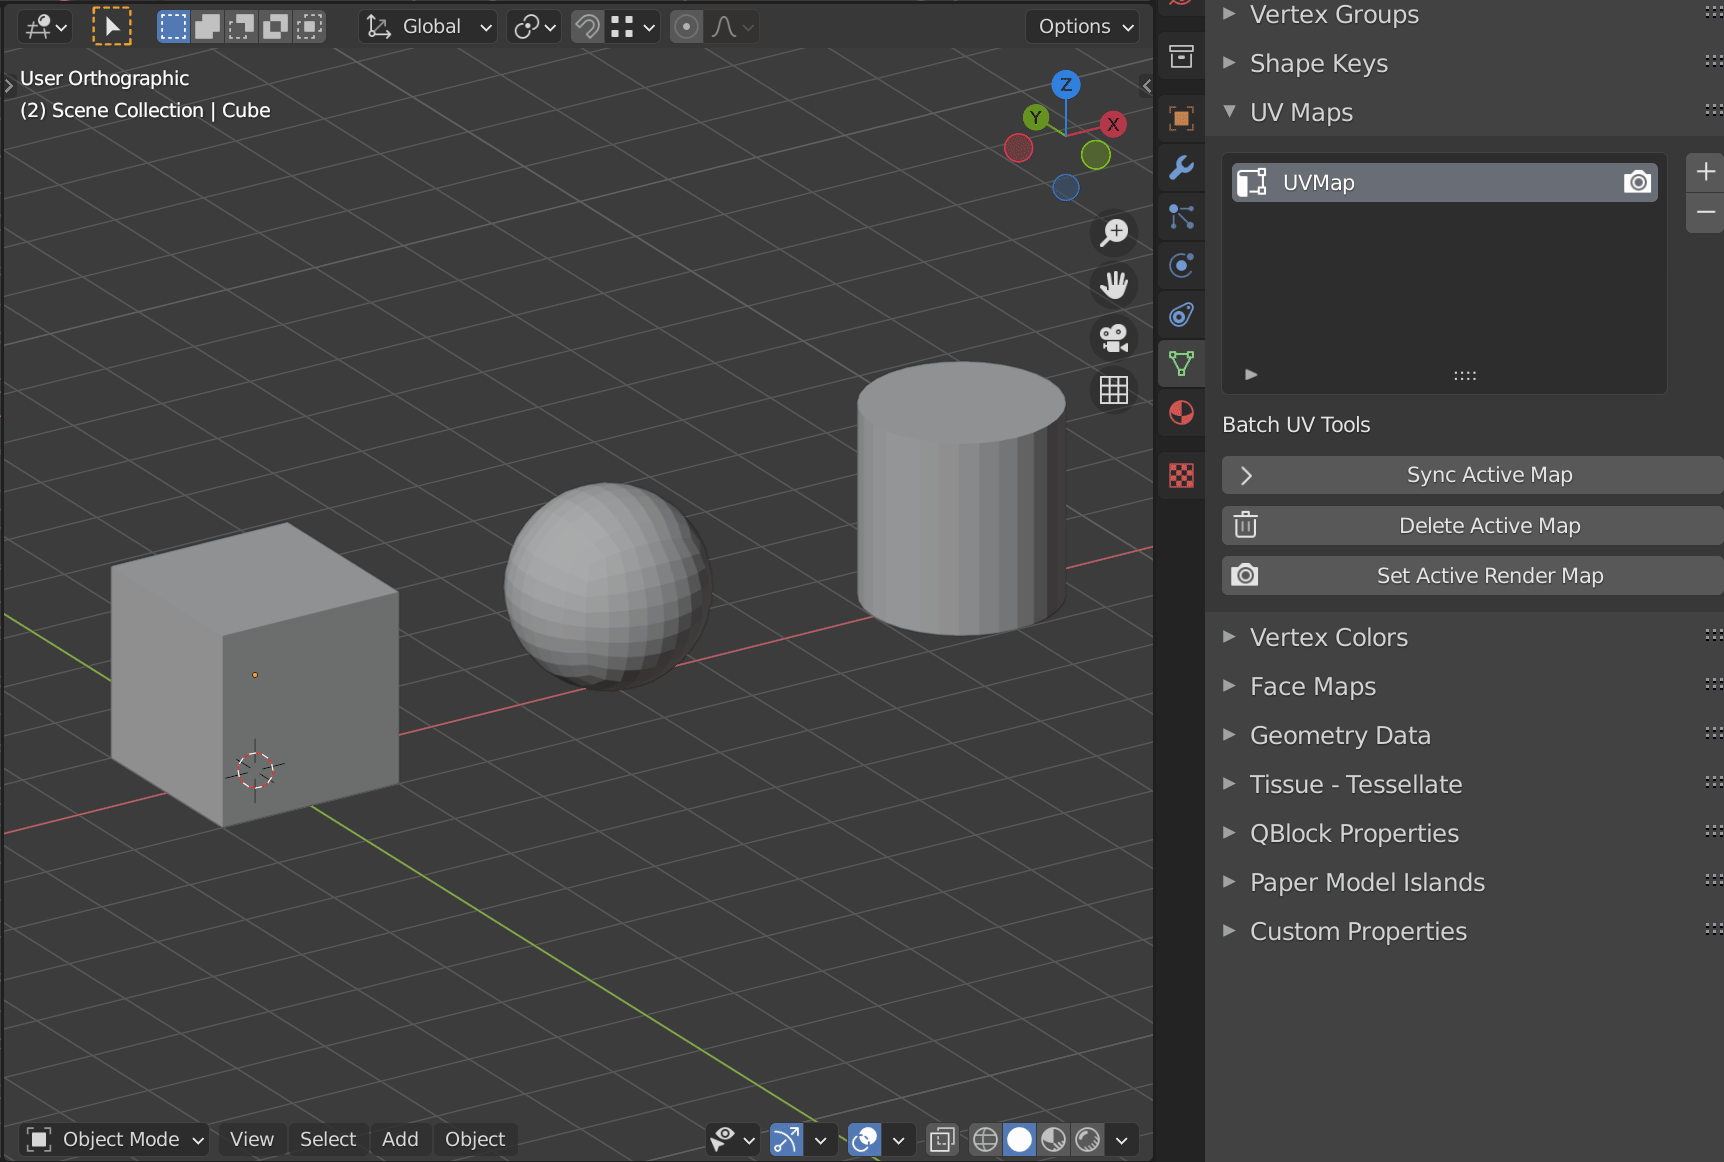Open the Transform Orientation Global dropdown
The image size is (1724, 1162).
tap(428, 27)
